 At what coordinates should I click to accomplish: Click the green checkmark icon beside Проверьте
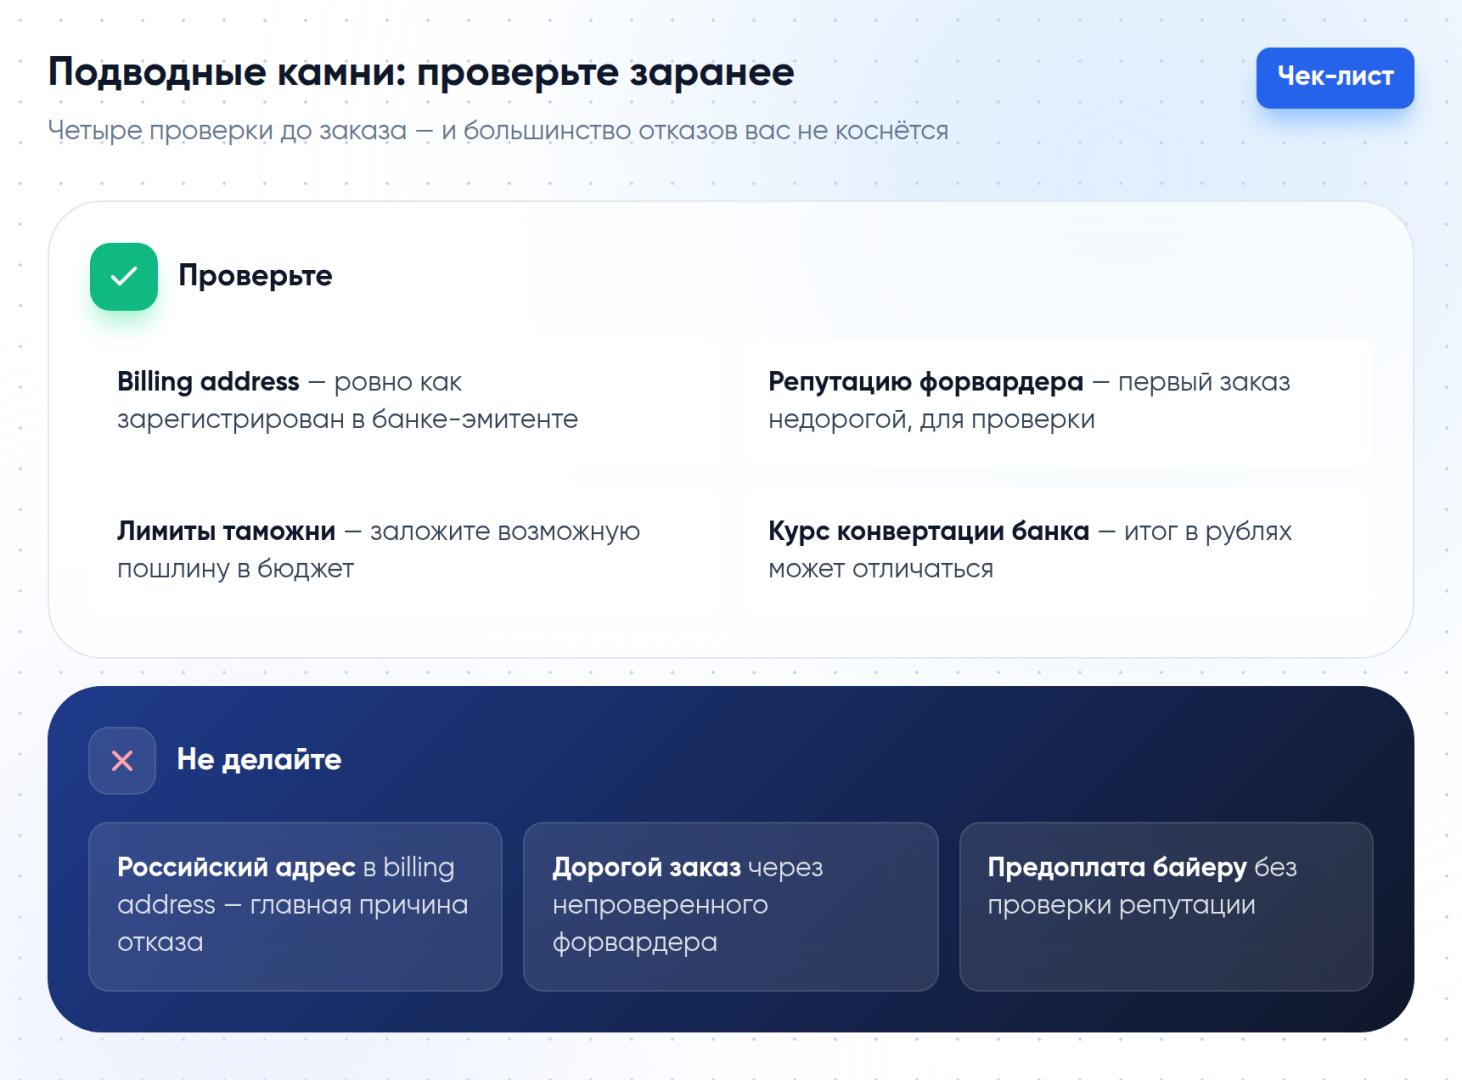tap(124, 276)
